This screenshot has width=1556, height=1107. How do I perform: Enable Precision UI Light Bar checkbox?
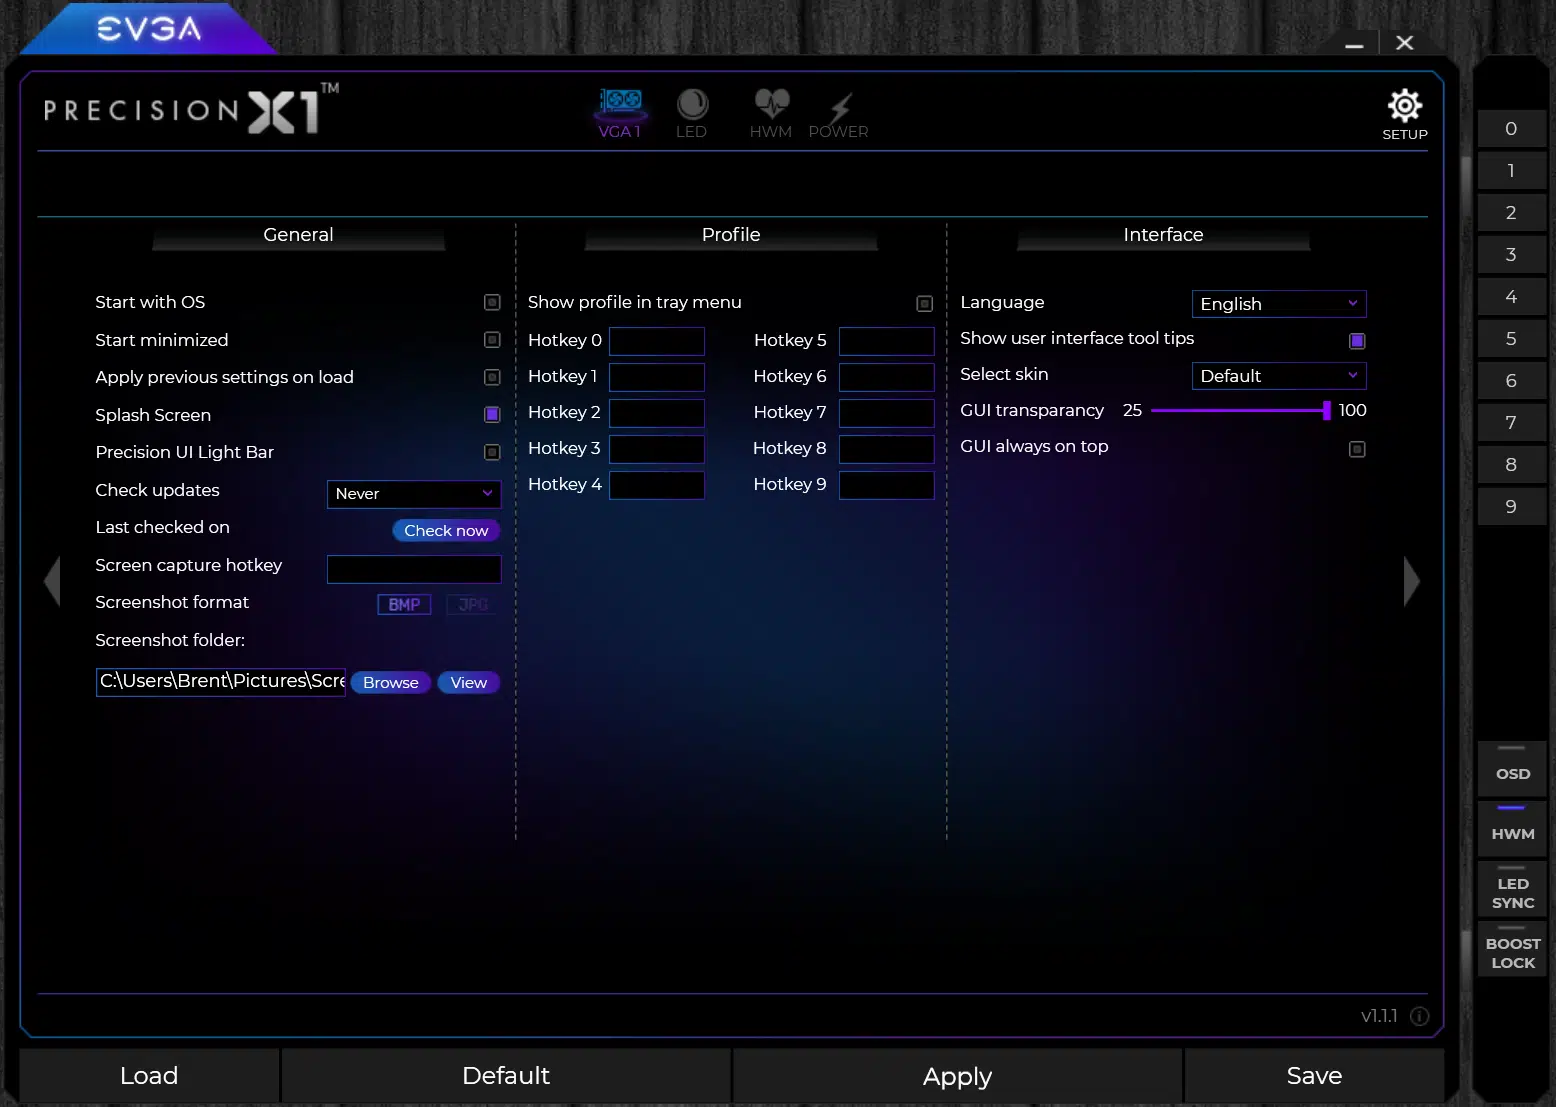click(492, 452)
